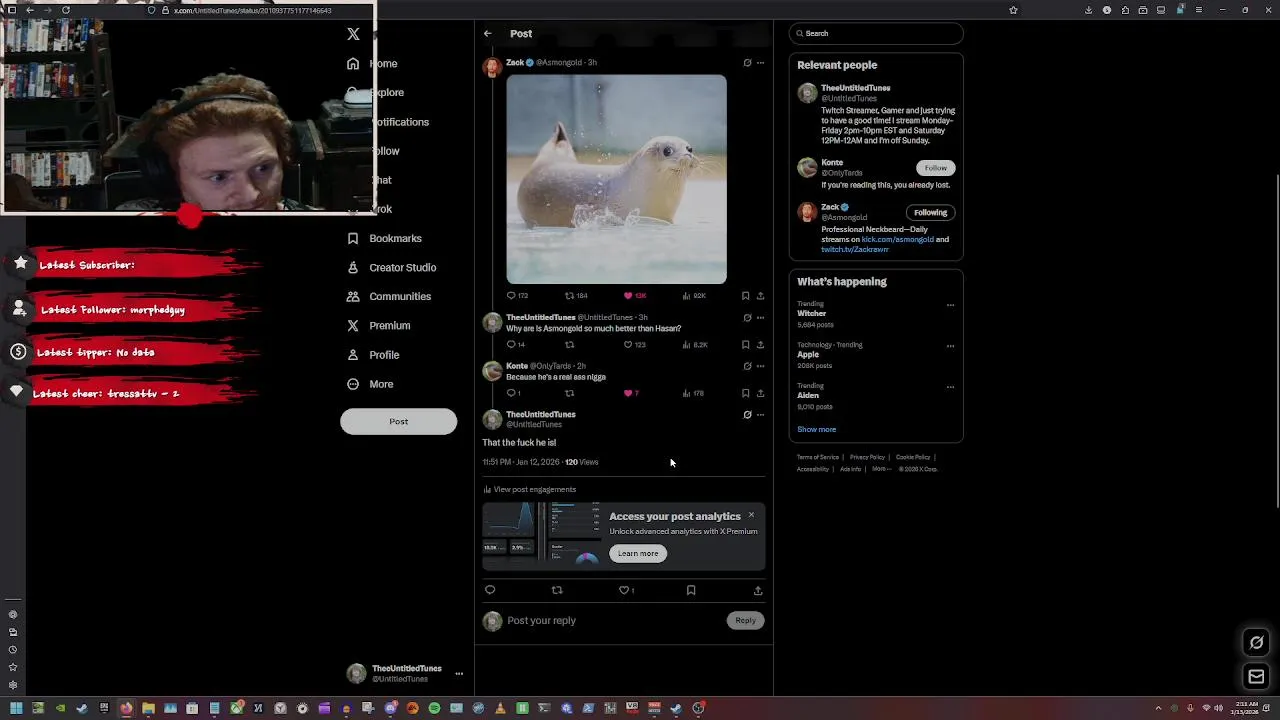This screenshot has height=720, width=1280.
Task: Open the Messages floating button
Action: [1257, 677]
